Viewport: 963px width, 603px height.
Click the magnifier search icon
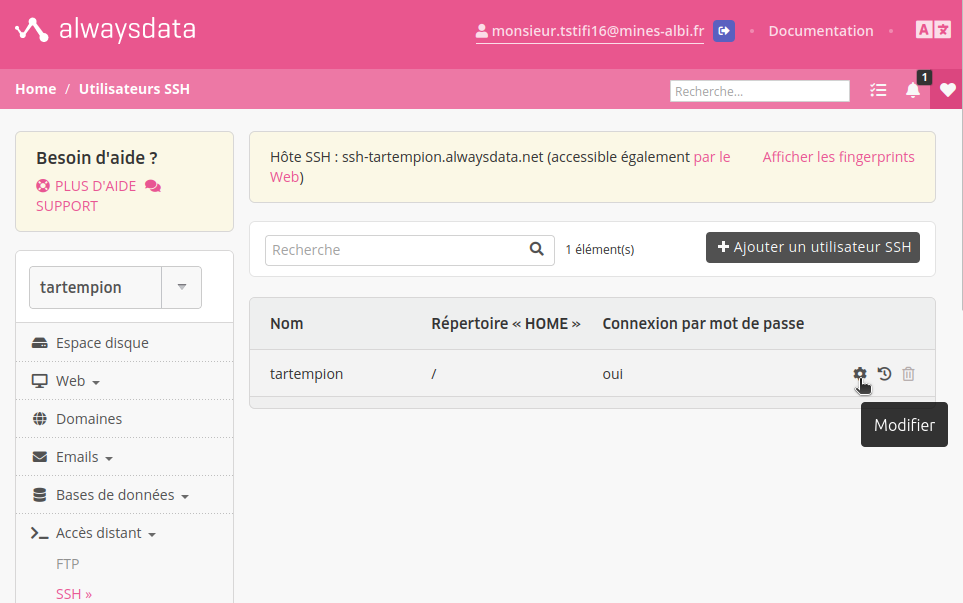(x=537, y=249)
